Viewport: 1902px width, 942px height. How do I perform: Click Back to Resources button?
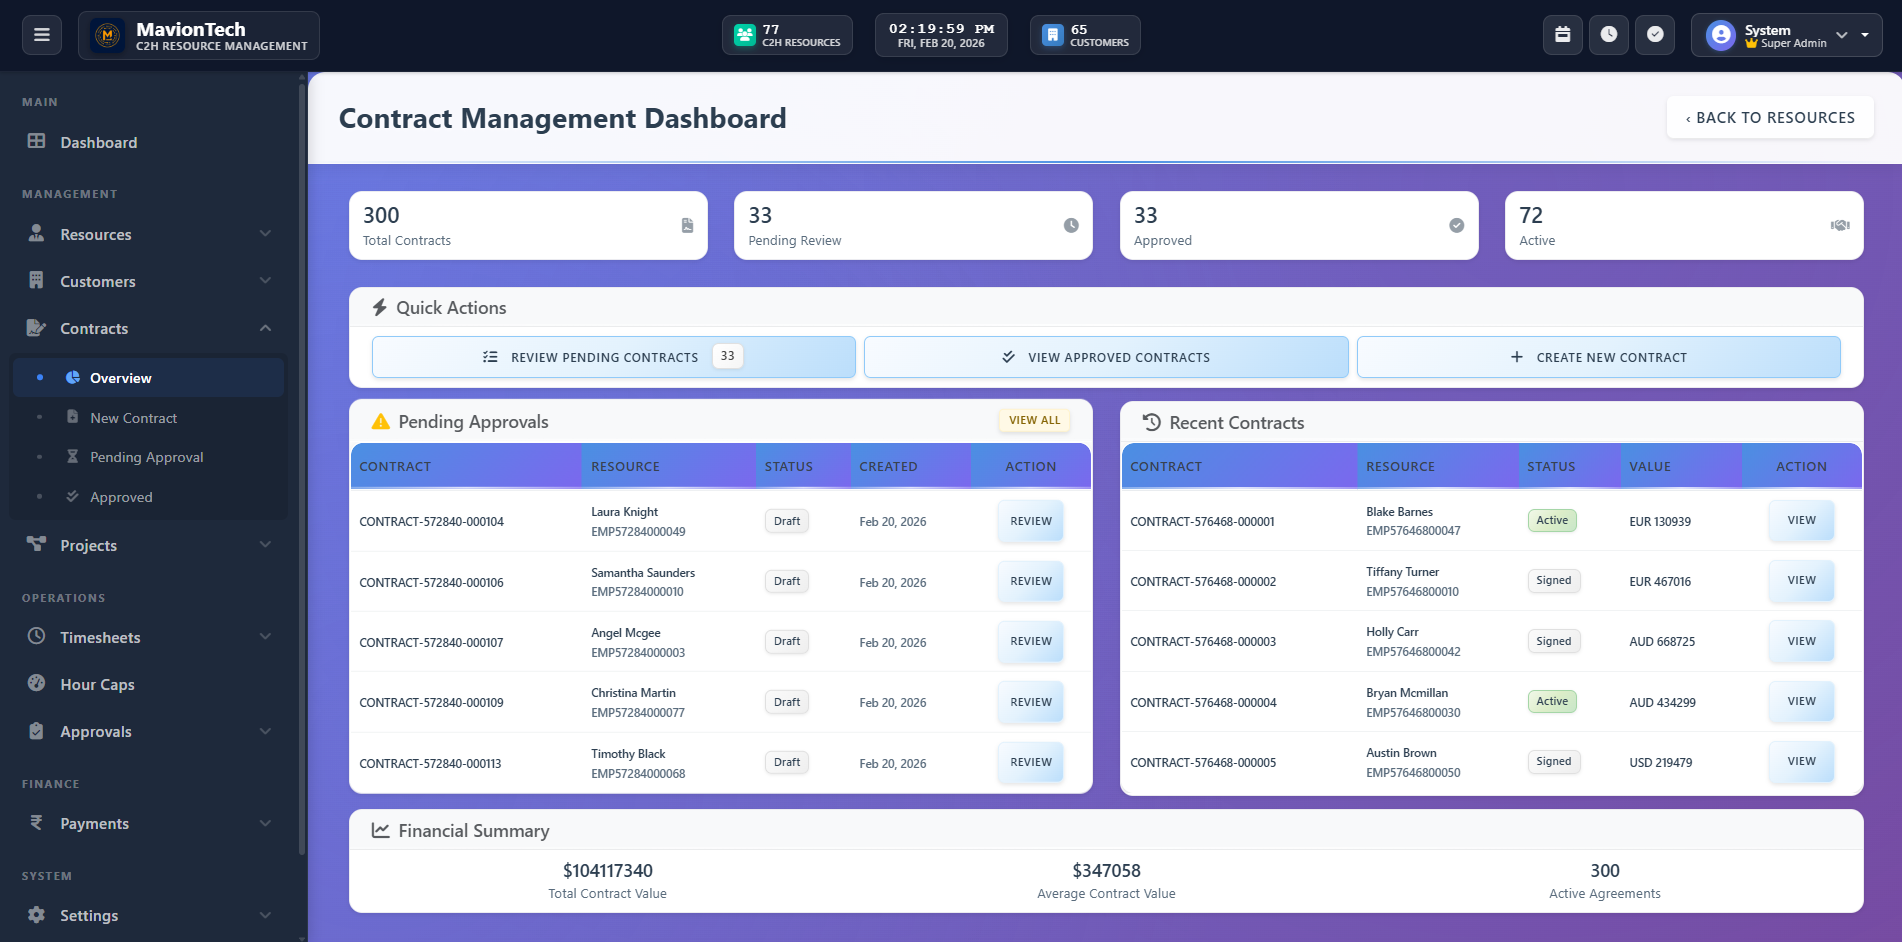click(x=1769, y=118)
